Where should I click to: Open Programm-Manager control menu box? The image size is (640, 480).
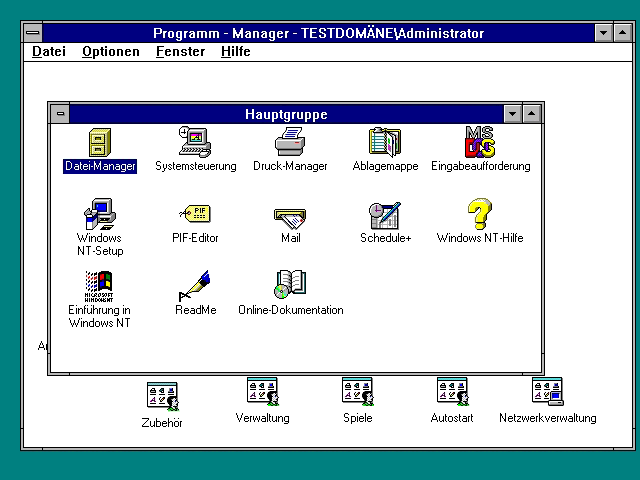(x=33, y=33)
